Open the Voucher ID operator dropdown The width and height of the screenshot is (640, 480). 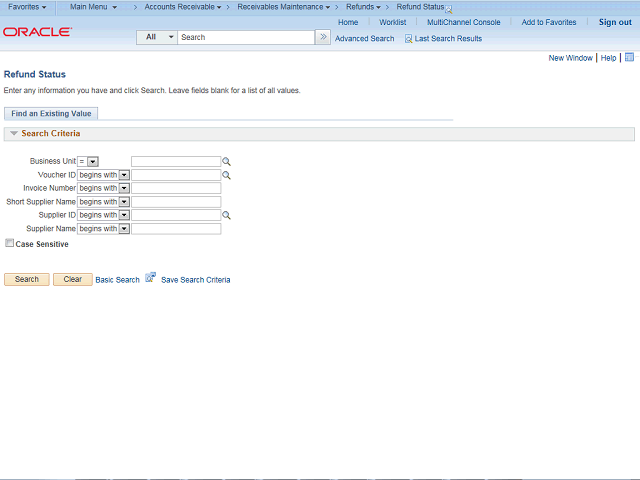click(103, 175)
